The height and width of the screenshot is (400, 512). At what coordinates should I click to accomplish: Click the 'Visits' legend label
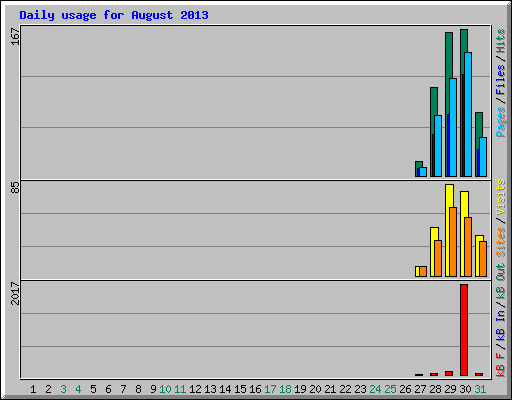coord(501,197)
